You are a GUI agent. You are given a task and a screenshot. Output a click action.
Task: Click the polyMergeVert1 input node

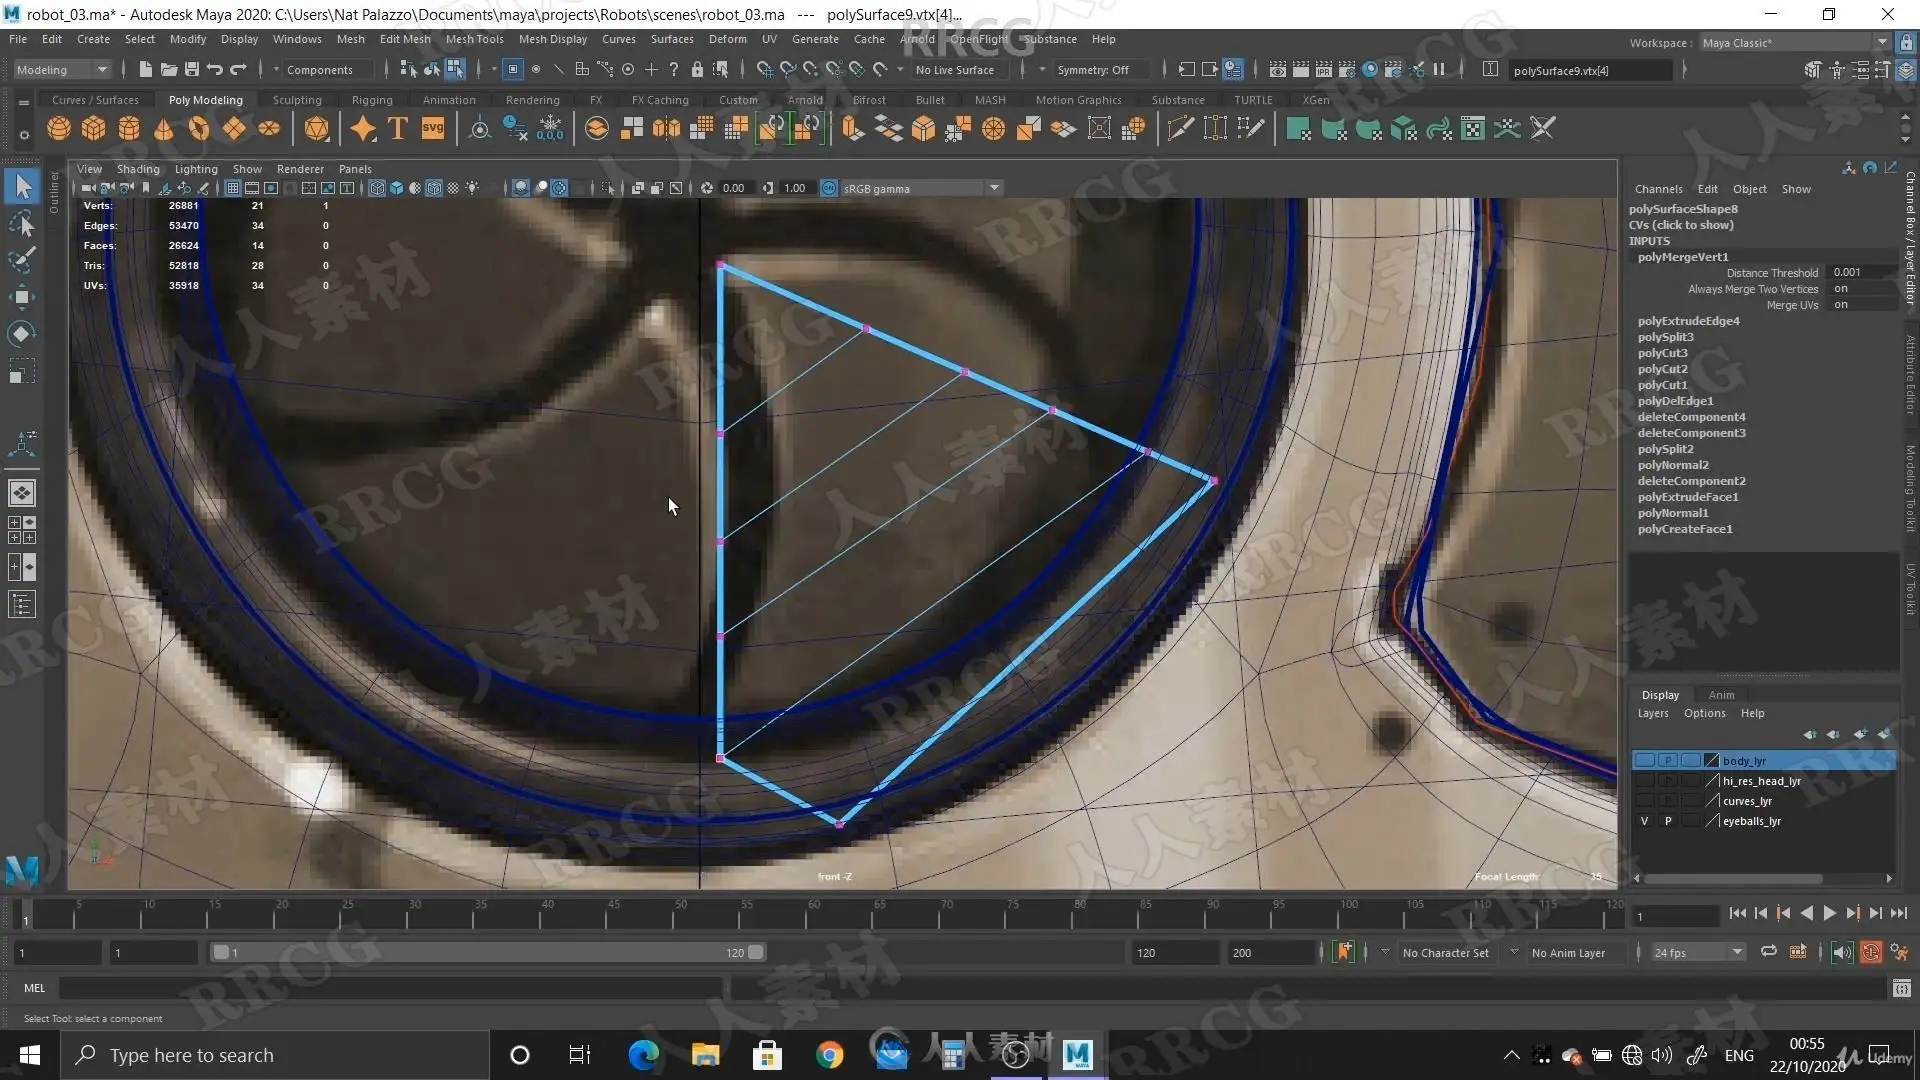click(1683, 257)
